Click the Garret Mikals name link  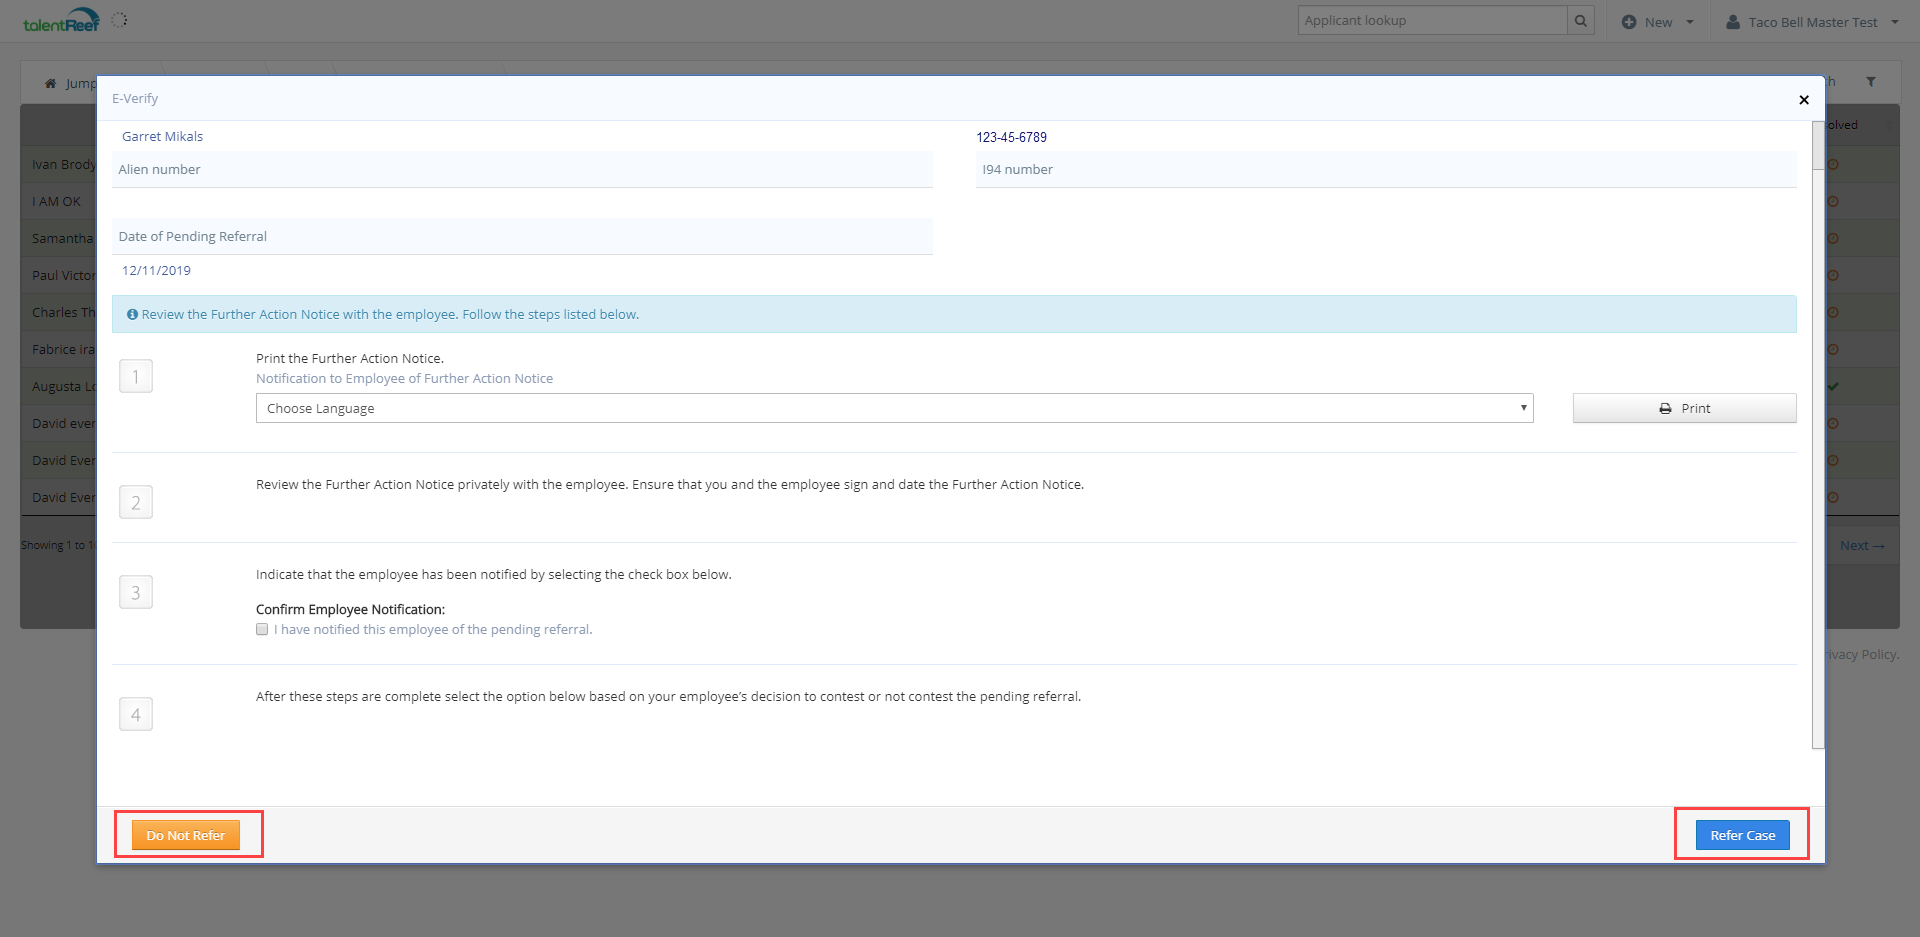[162, 137]
